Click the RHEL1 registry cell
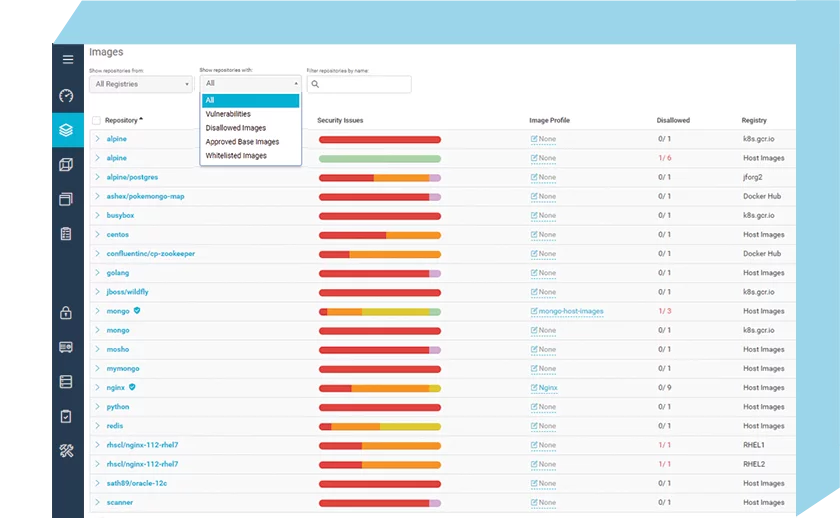The width and height of the screenshot is (840, 518). 754,445
